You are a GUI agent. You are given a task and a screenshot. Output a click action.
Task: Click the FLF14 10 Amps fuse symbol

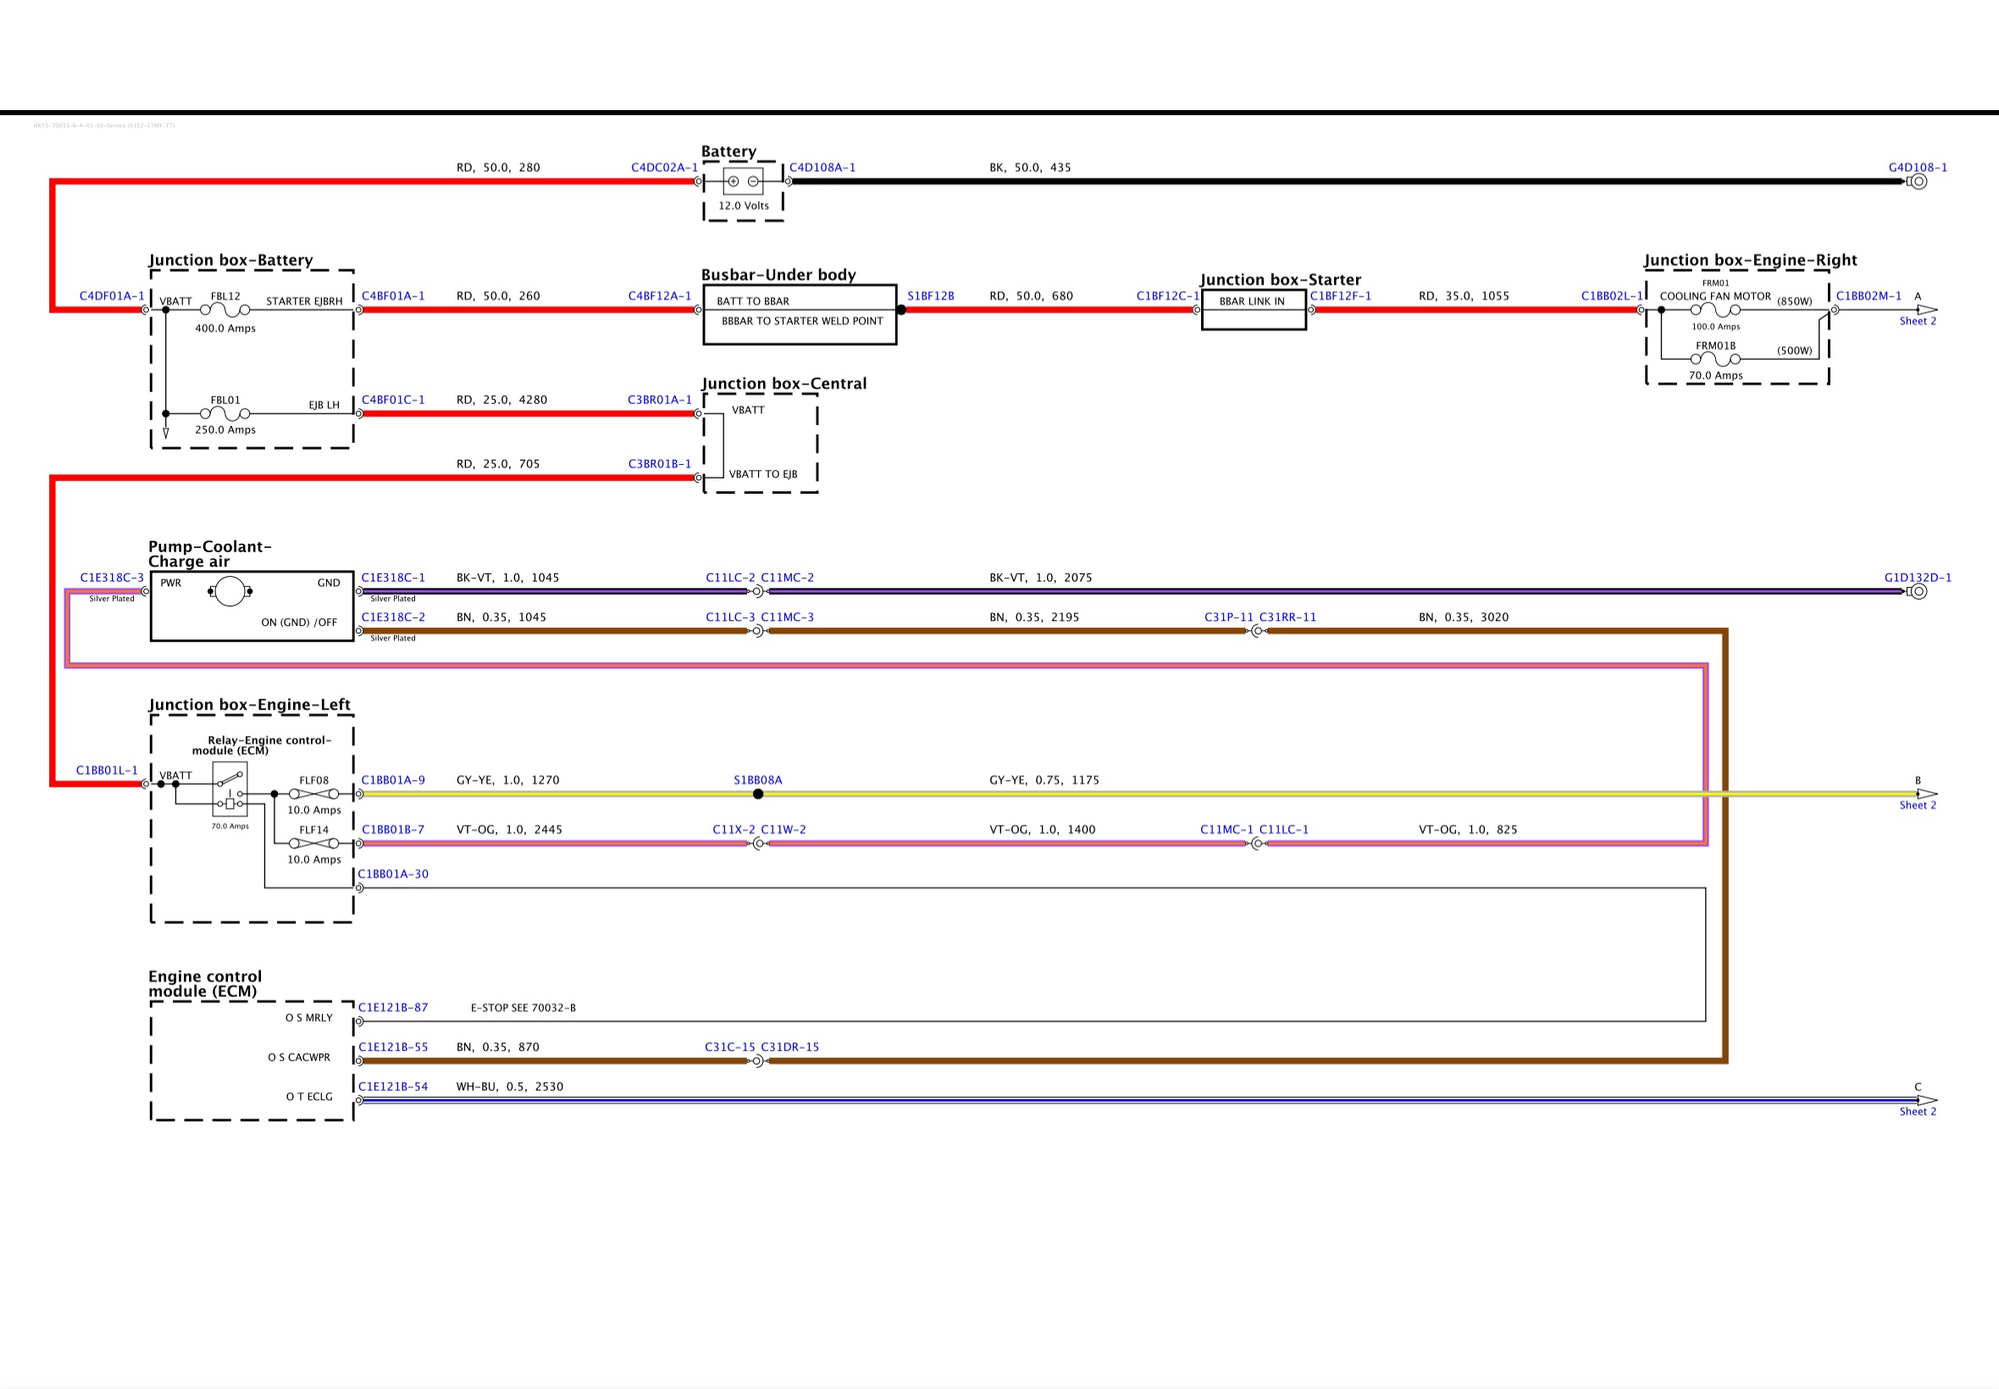[x=313, y=843]
